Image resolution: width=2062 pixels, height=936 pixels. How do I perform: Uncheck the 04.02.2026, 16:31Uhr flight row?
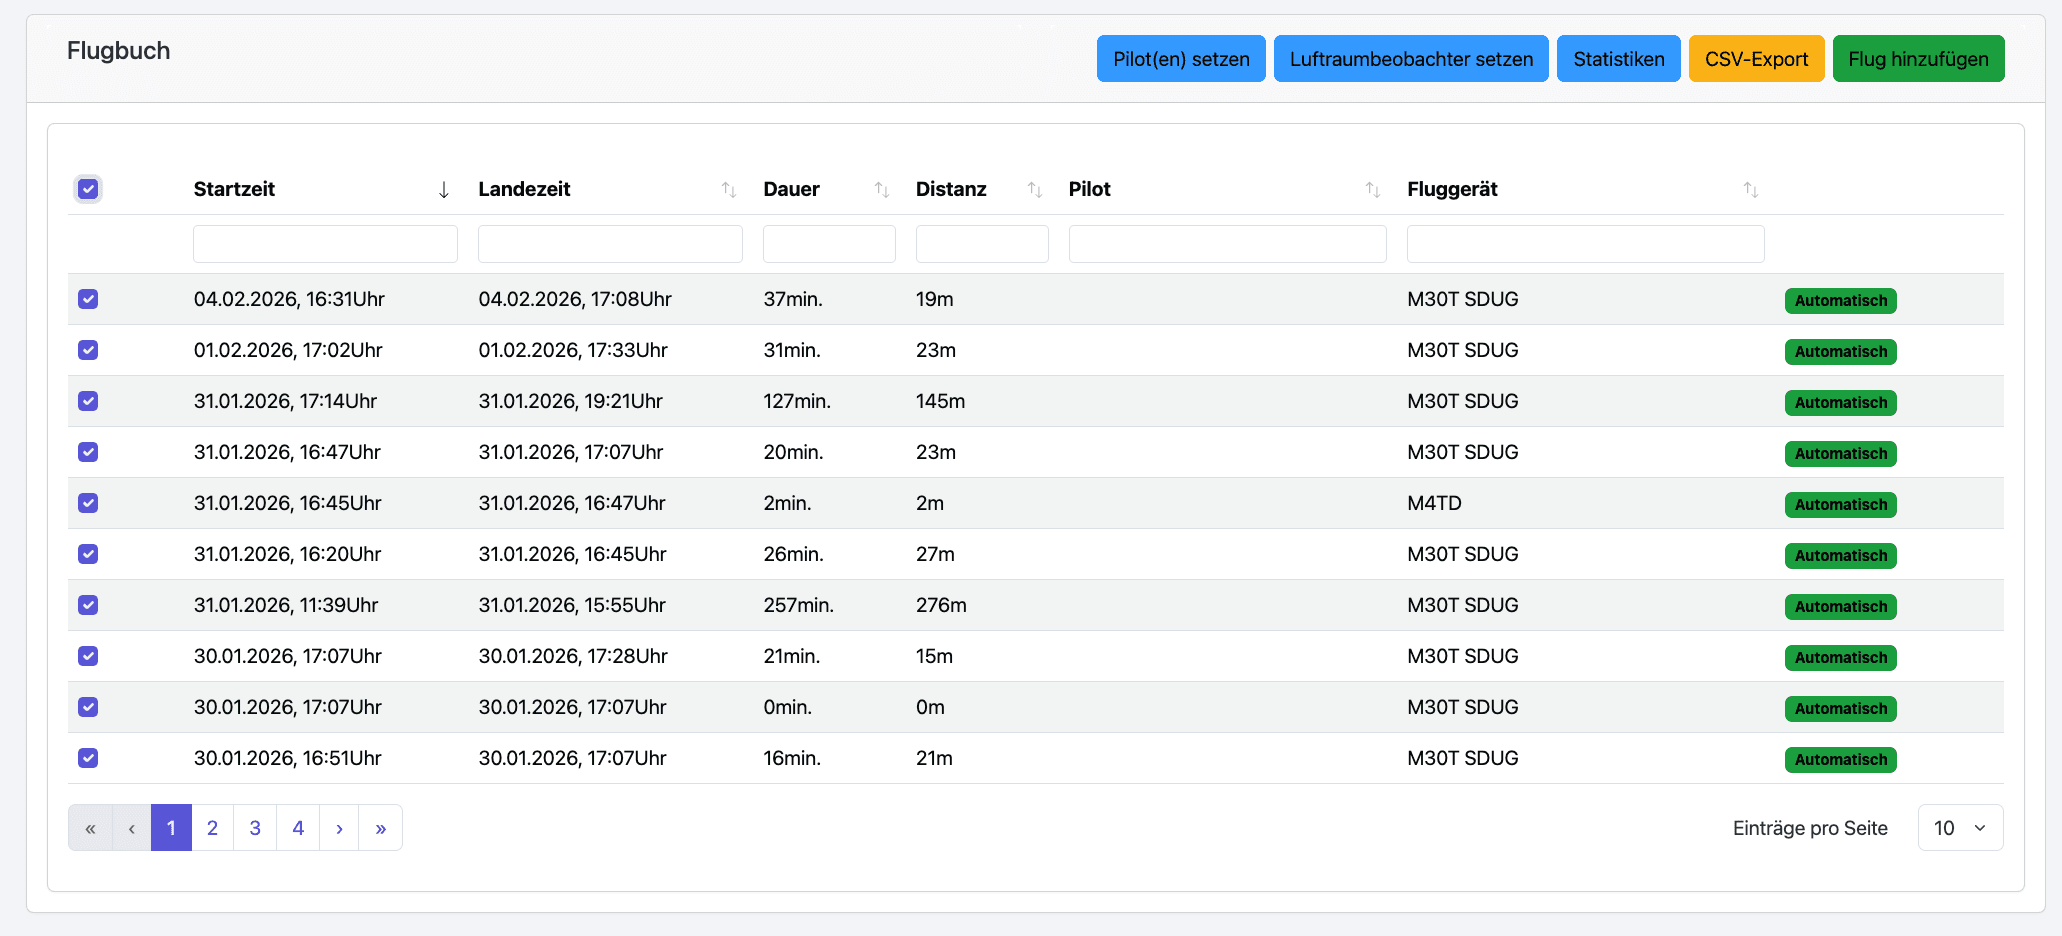click(x=88, y=299)
